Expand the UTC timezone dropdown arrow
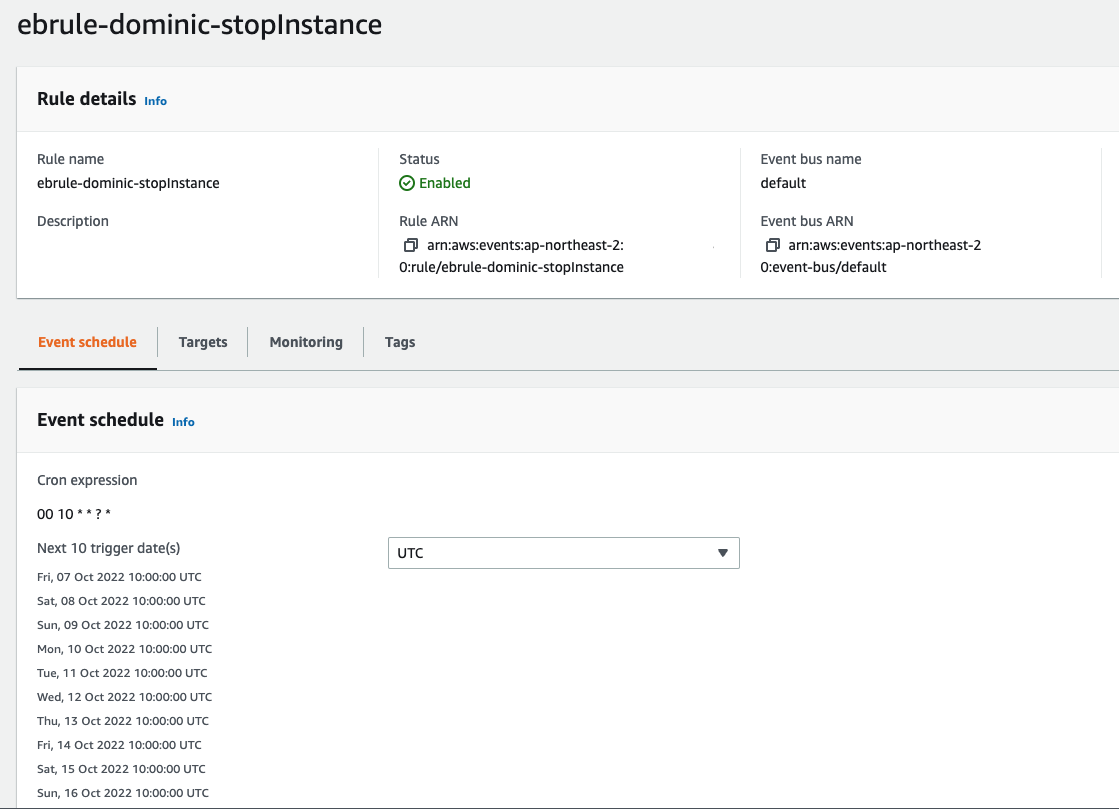 coord(723,553)
